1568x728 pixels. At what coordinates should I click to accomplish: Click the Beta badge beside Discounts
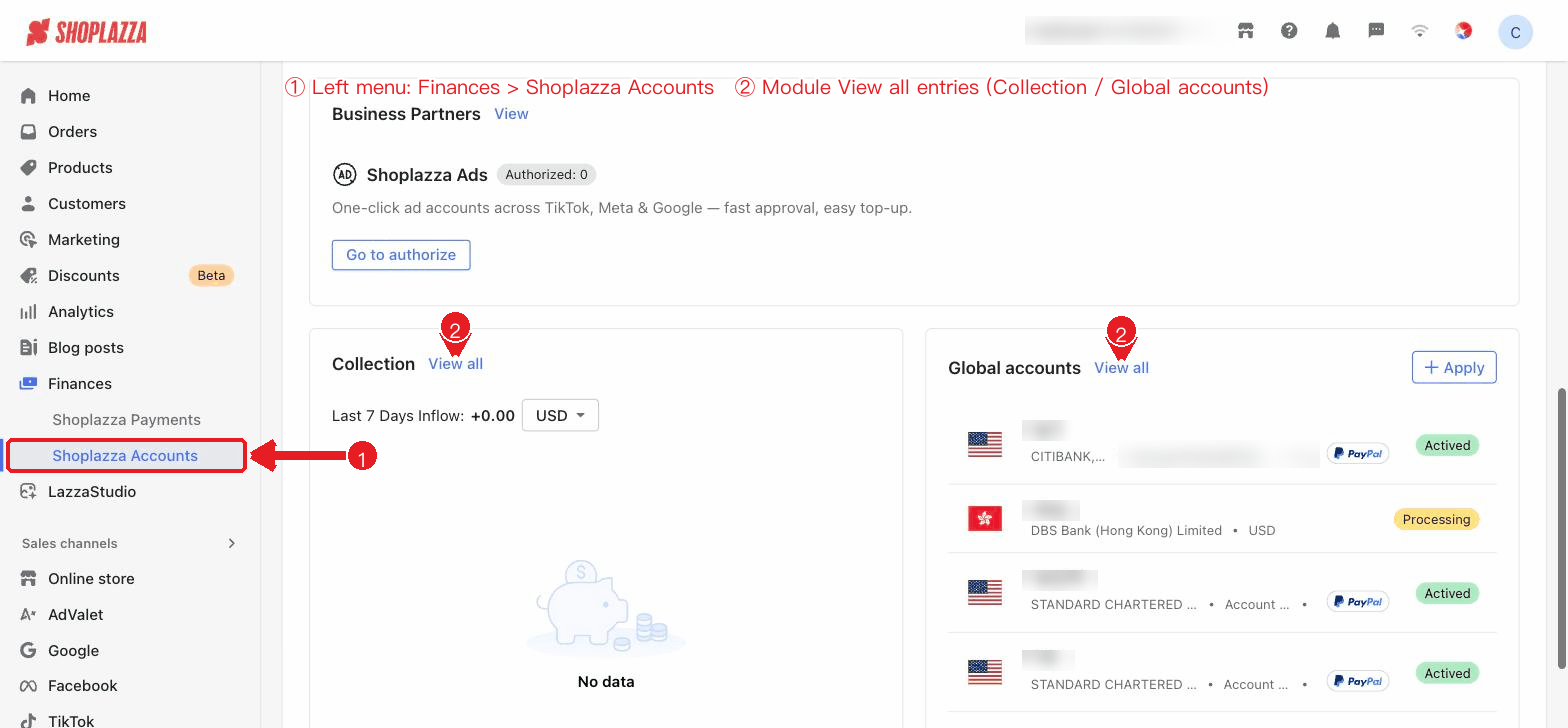coord(211,276)
